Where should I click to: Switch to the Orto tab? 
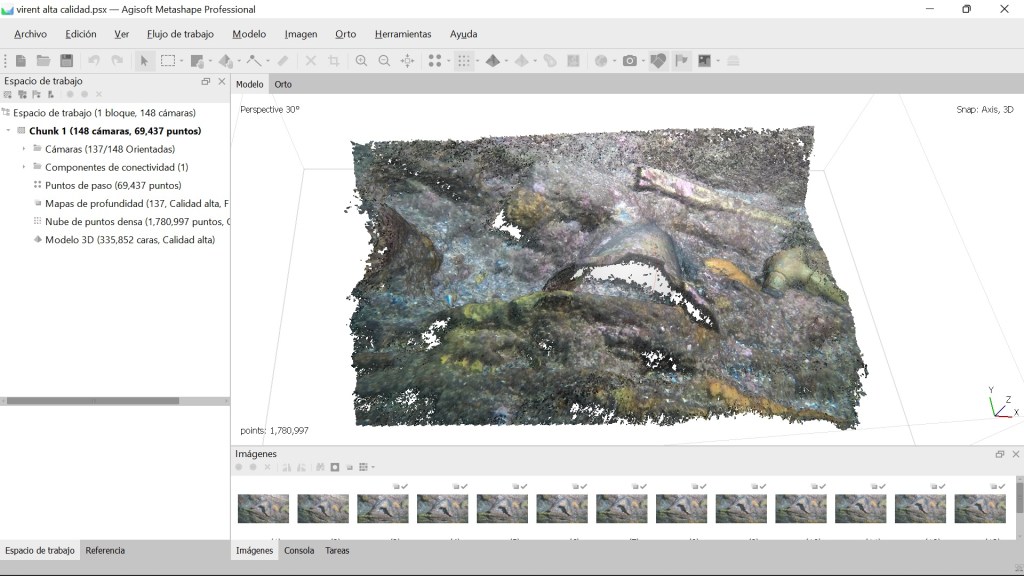[283, 84]
